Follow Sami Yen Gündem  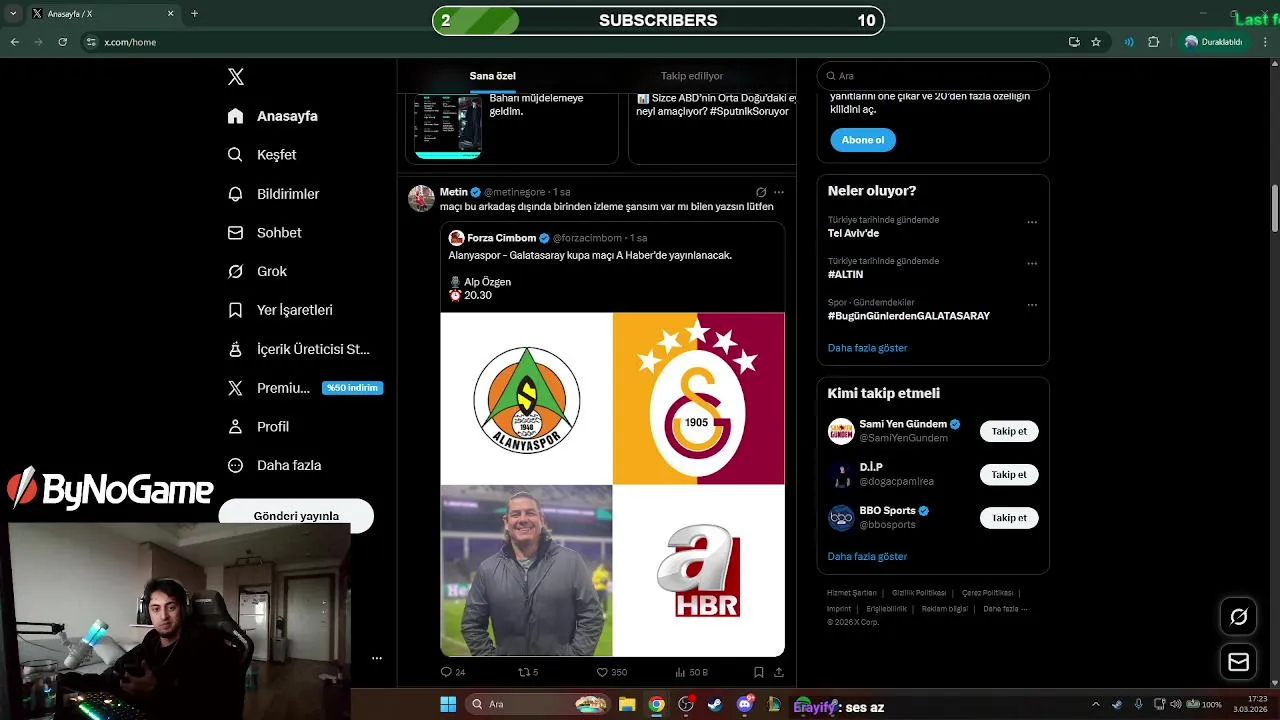[x=1009, y=431]
